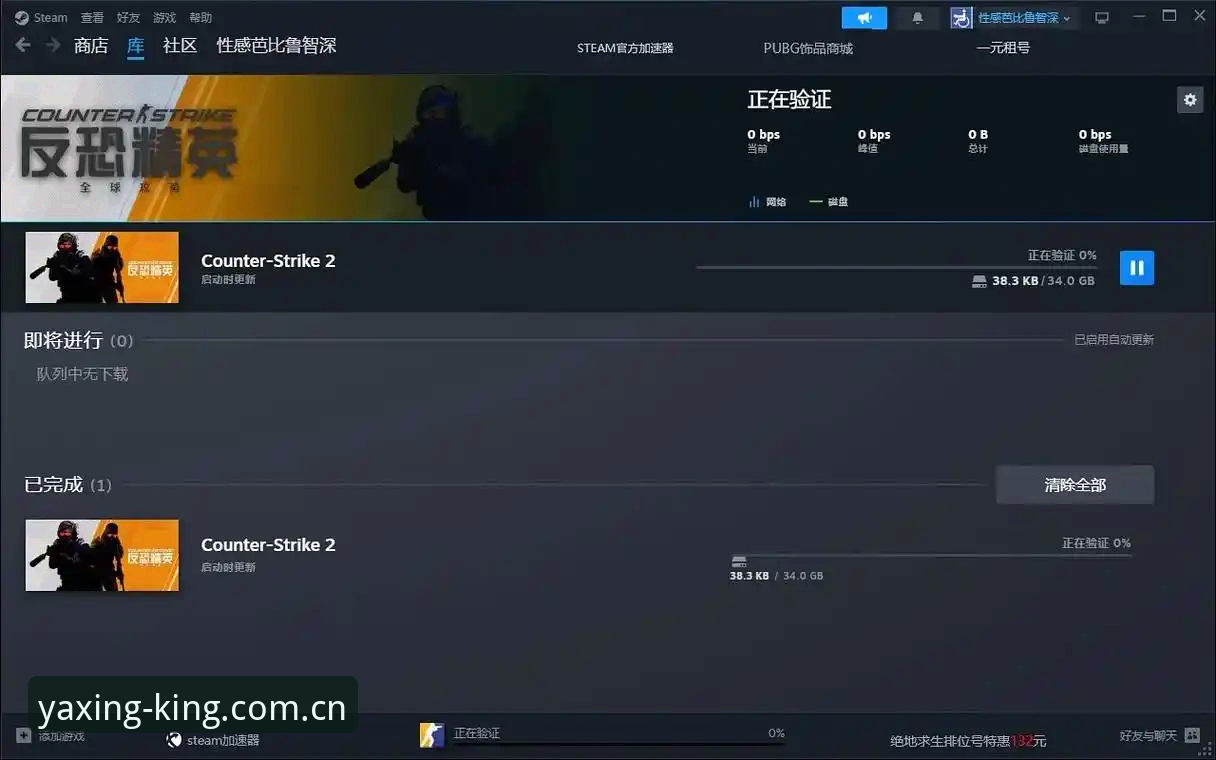
Task: Toggle the 网络 graph legend
Action: tap(767, 202)
